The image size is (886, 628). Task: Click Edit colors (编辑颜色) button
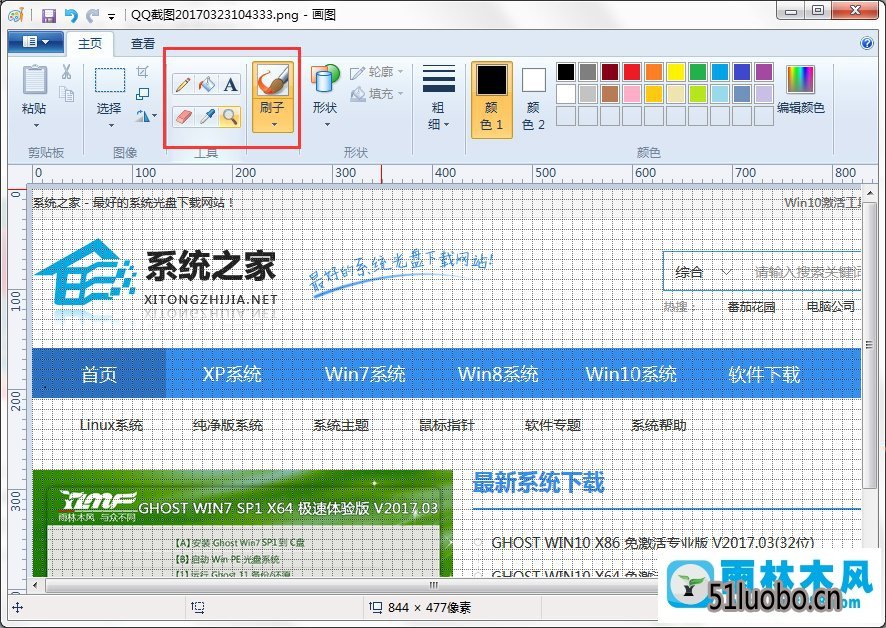[x=800, y=89]
